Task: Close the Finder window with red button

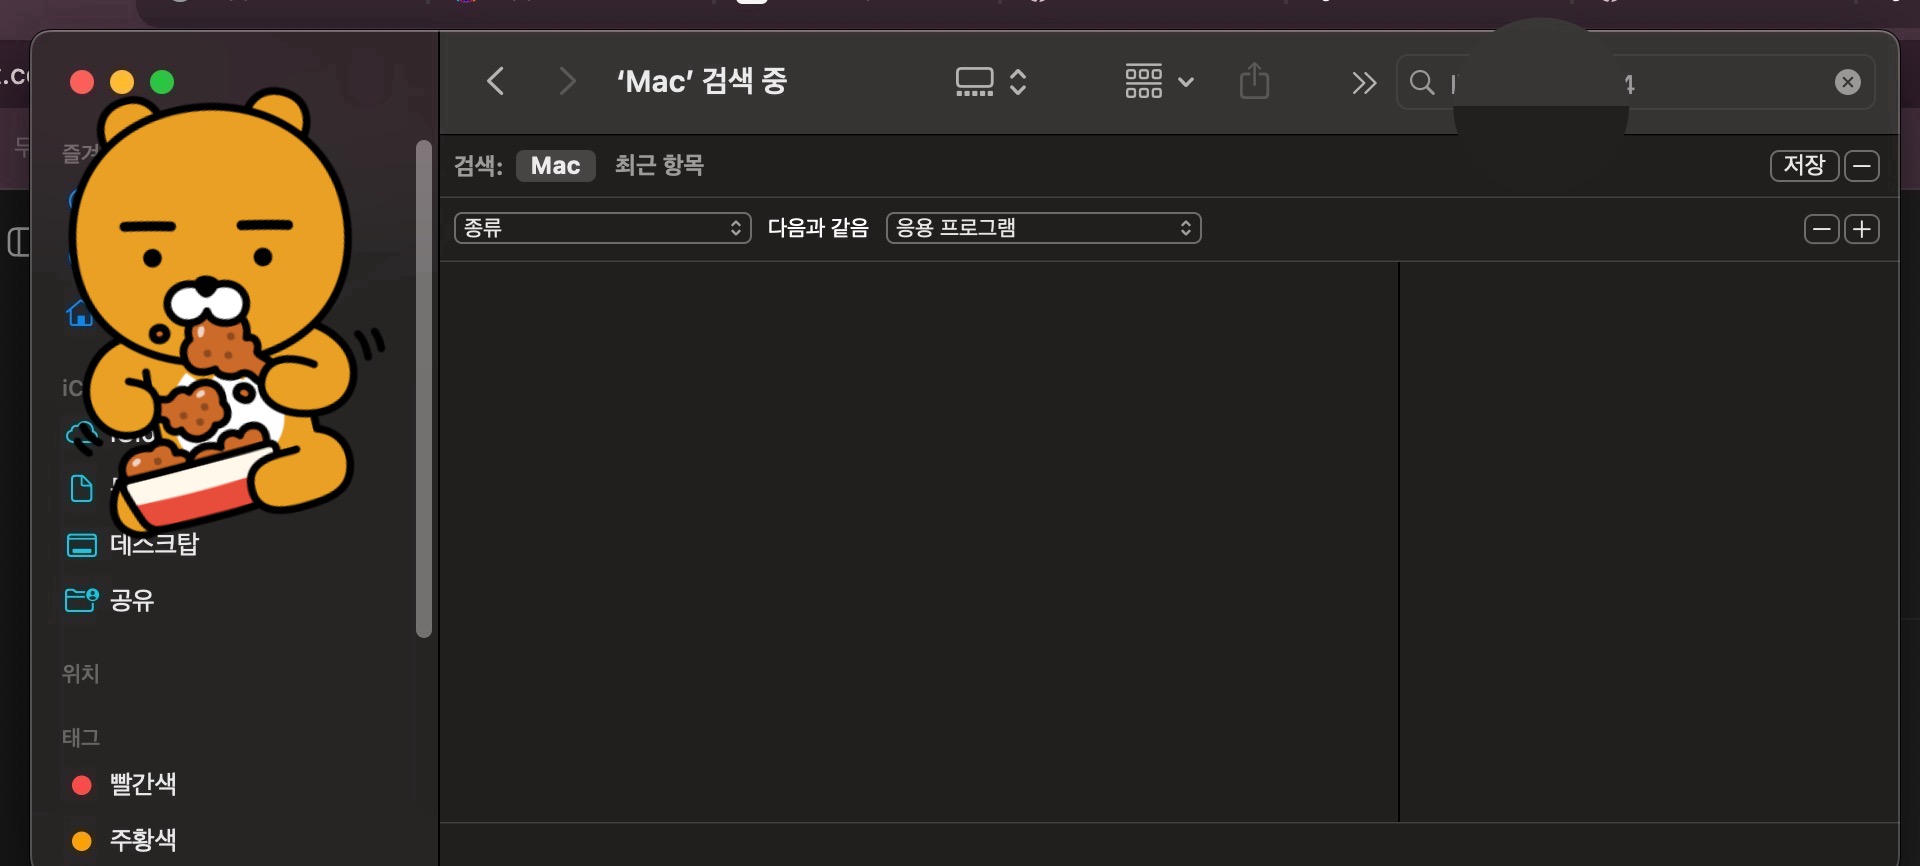Action: pyautogui.click(x=82, y=82)
